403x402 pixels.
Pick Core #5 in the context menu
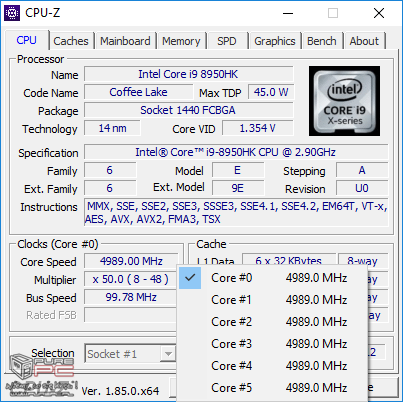[273, 388]
